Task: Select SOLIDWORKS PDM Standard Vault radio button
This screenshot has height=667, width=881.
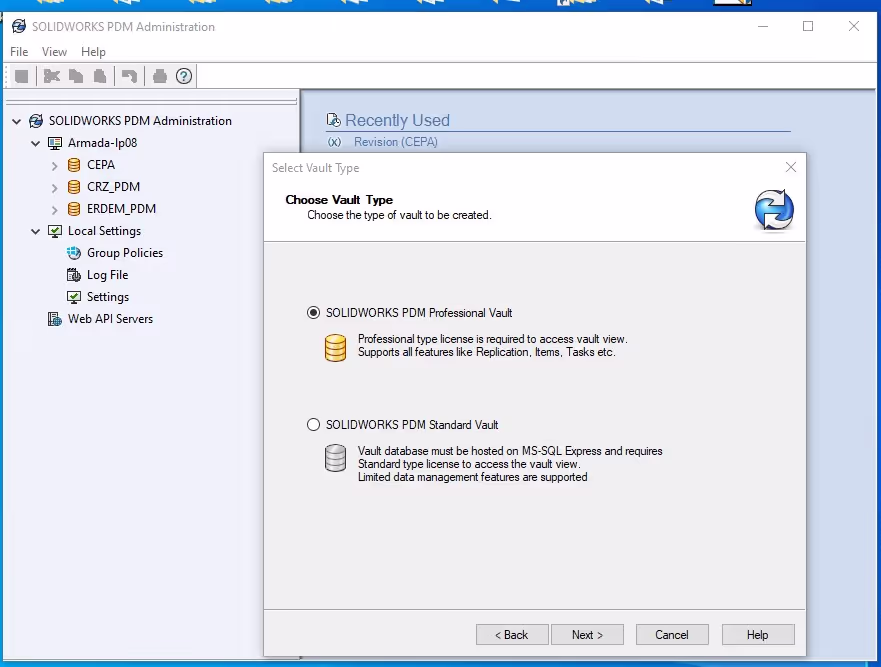Action: tap(314, 424)
